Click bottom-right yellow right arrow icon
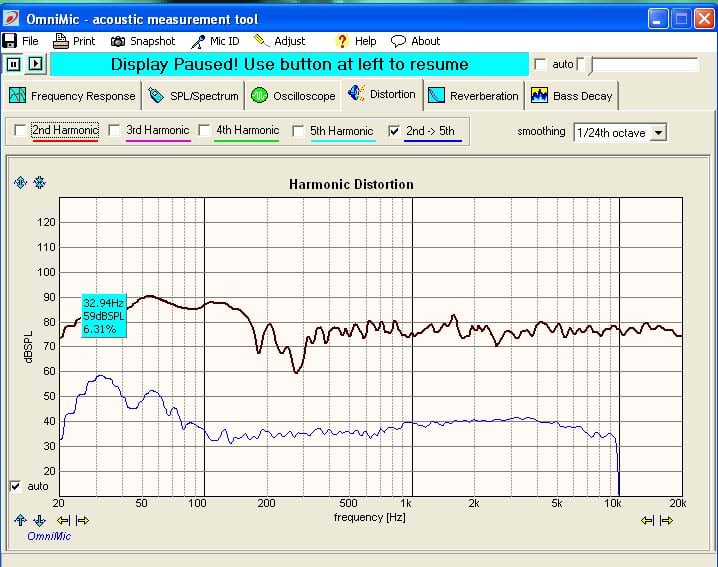 point(667,520)
